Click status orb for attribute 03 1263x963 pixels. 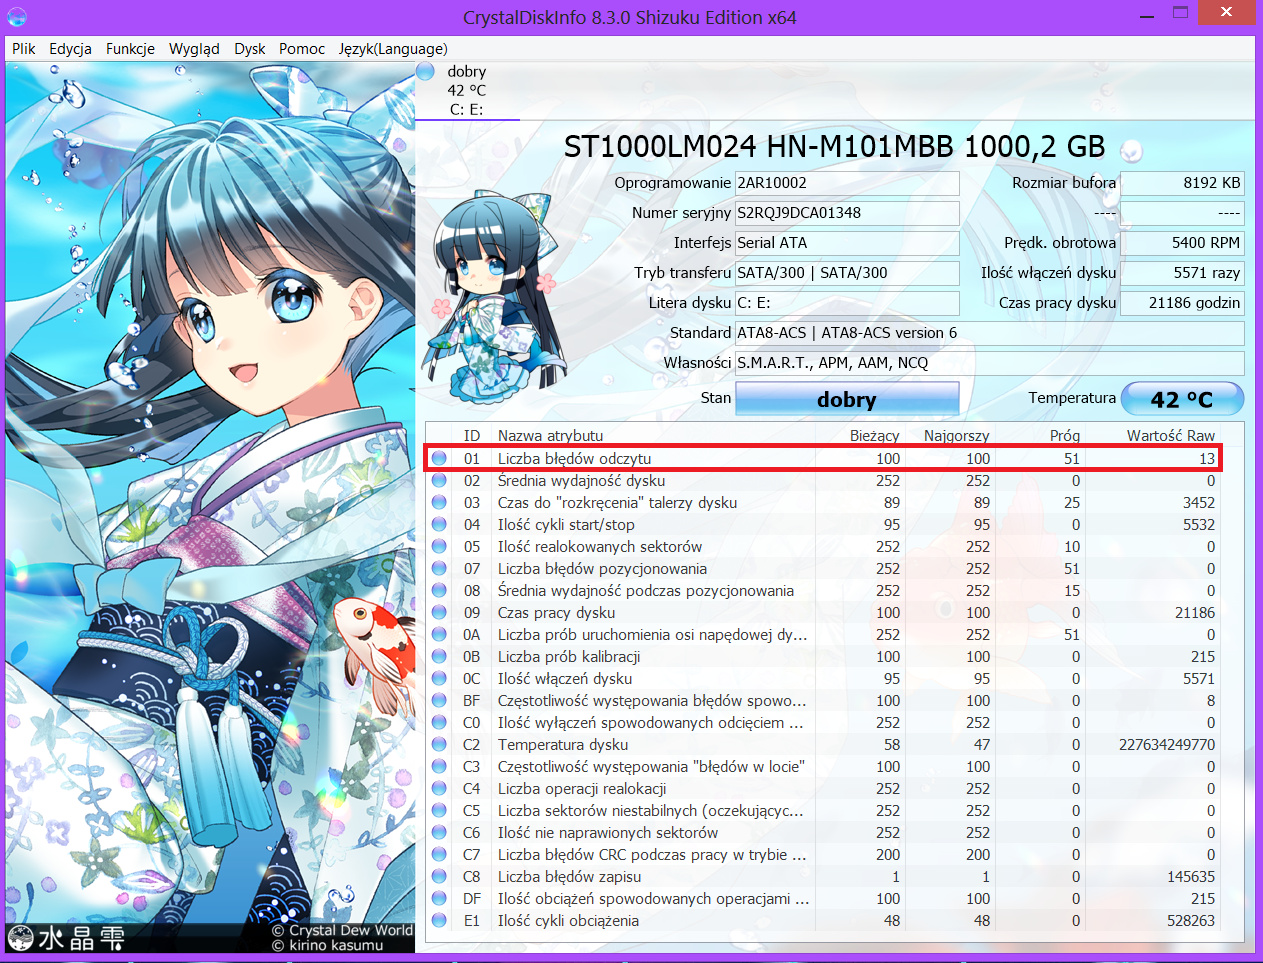pyautogui.click(x=439, y=502)
